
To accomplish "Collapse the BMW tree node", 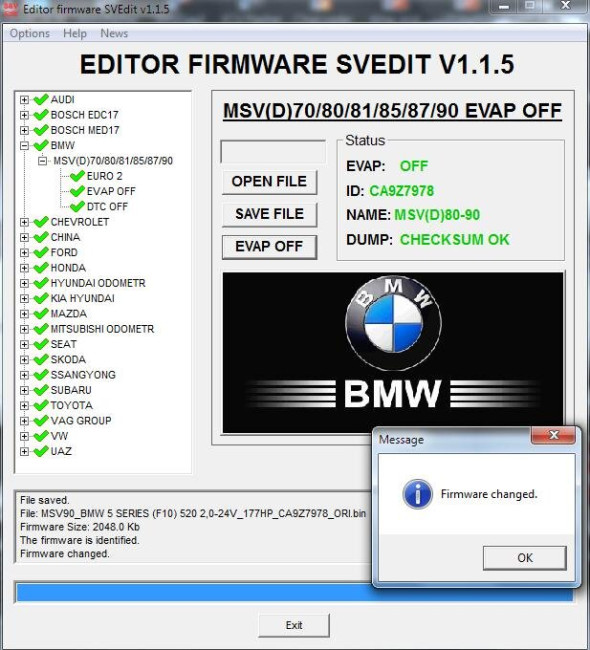I will pos(24,146).
